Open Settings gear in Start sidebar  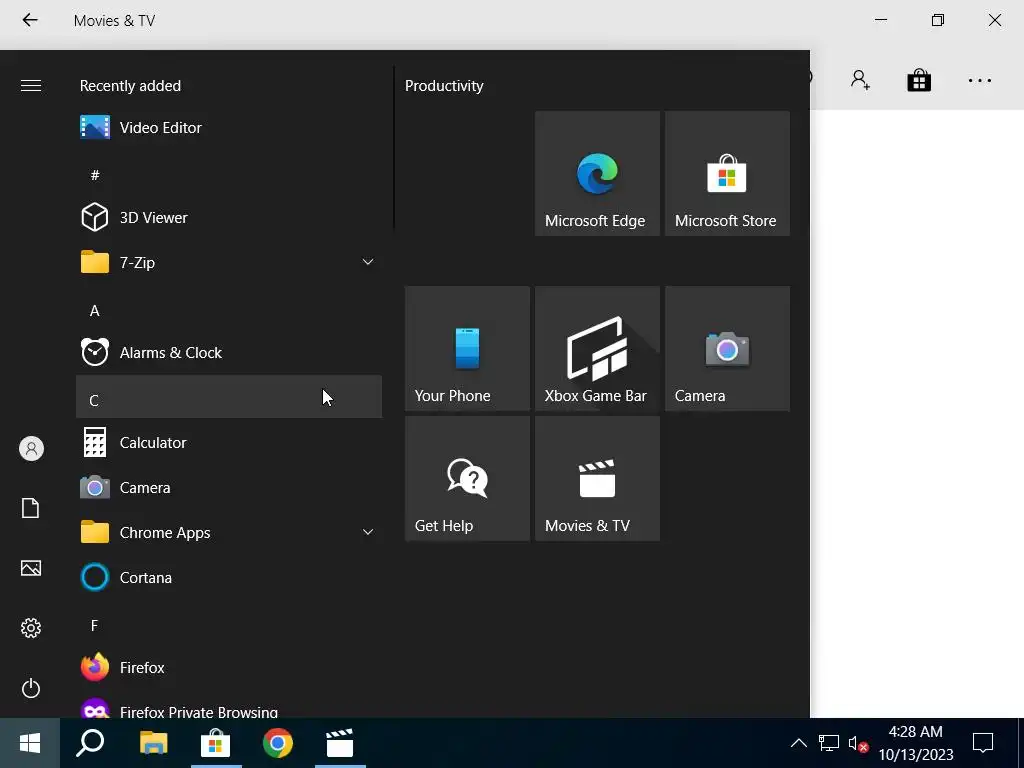pyautogui.click(x=31, y=628)
